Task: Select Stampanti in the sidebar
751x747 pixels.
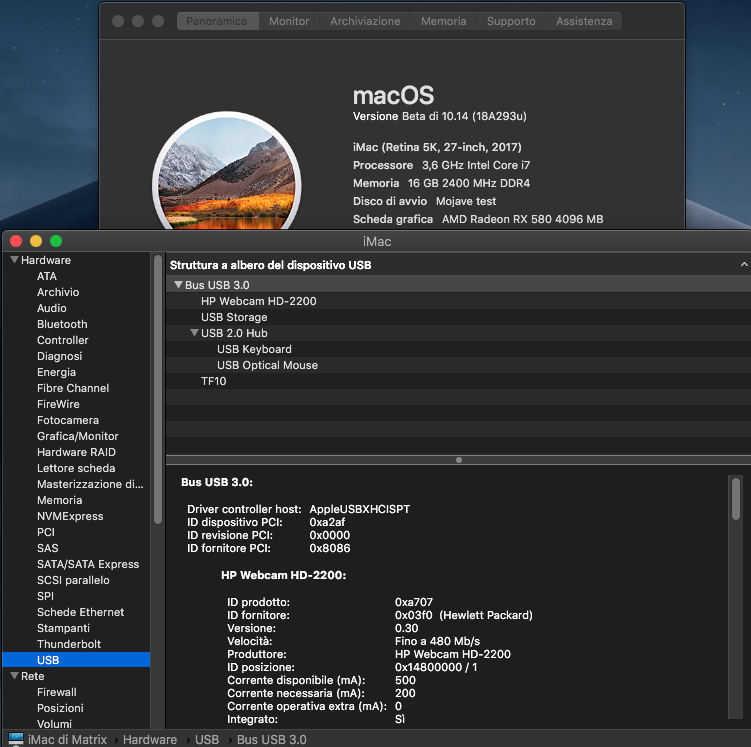Action: tap(63, 628)
